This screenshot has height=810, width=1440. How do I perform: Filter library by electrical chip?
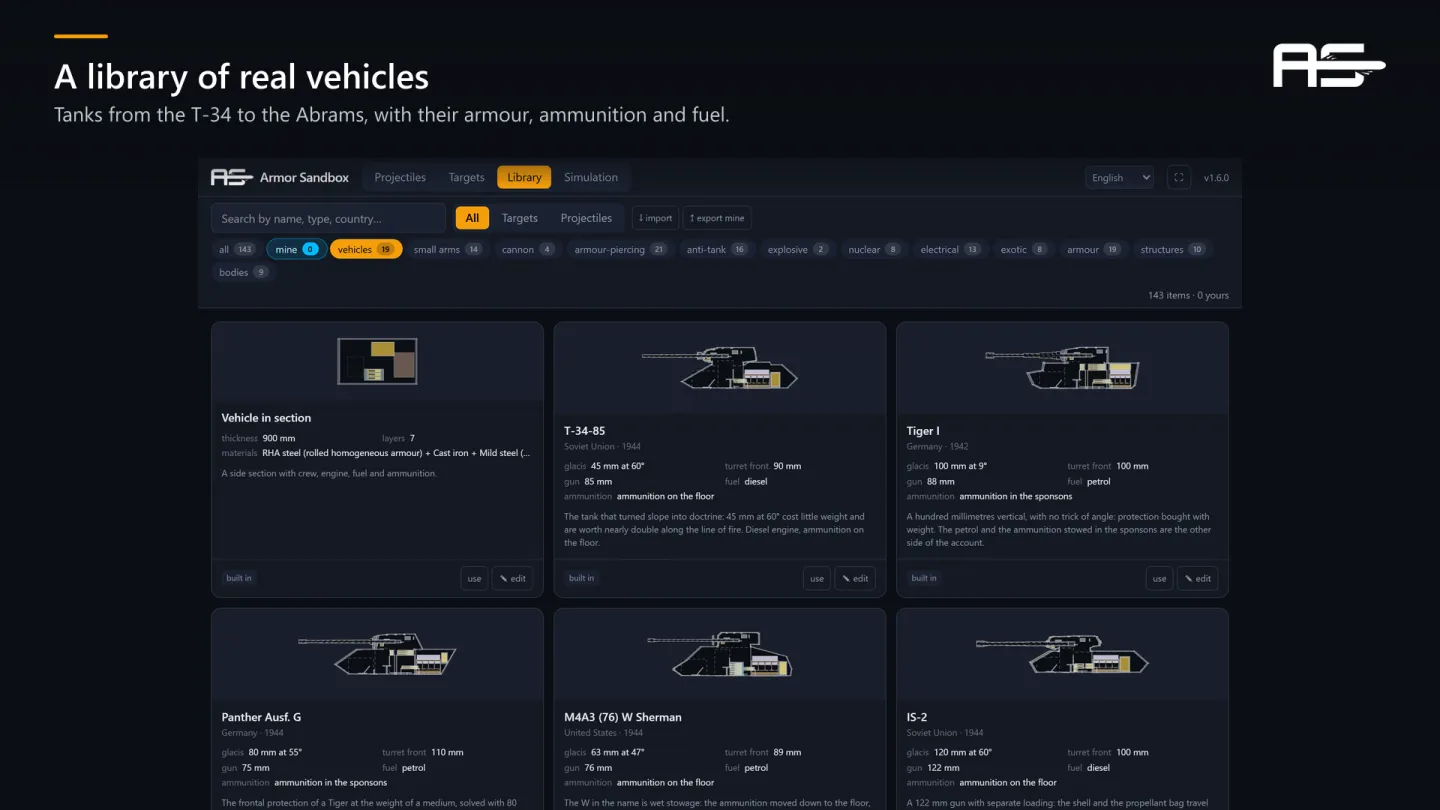tap(950, 249)
